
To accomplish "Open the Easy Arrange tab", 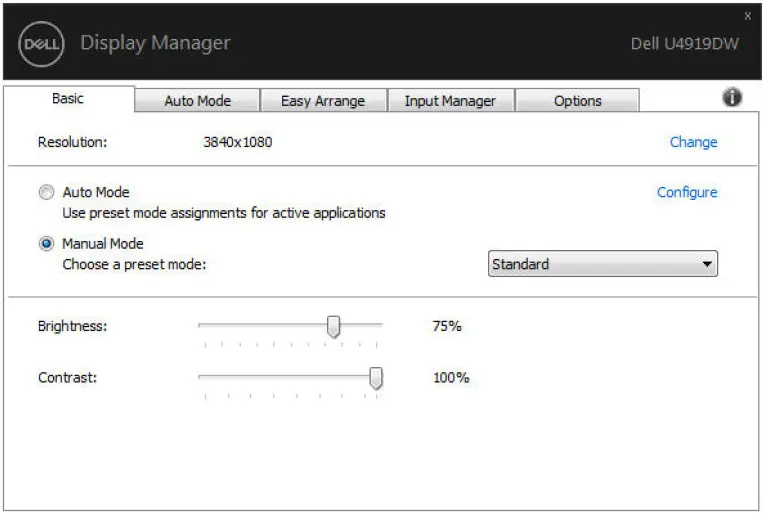I will click(323, 101).
